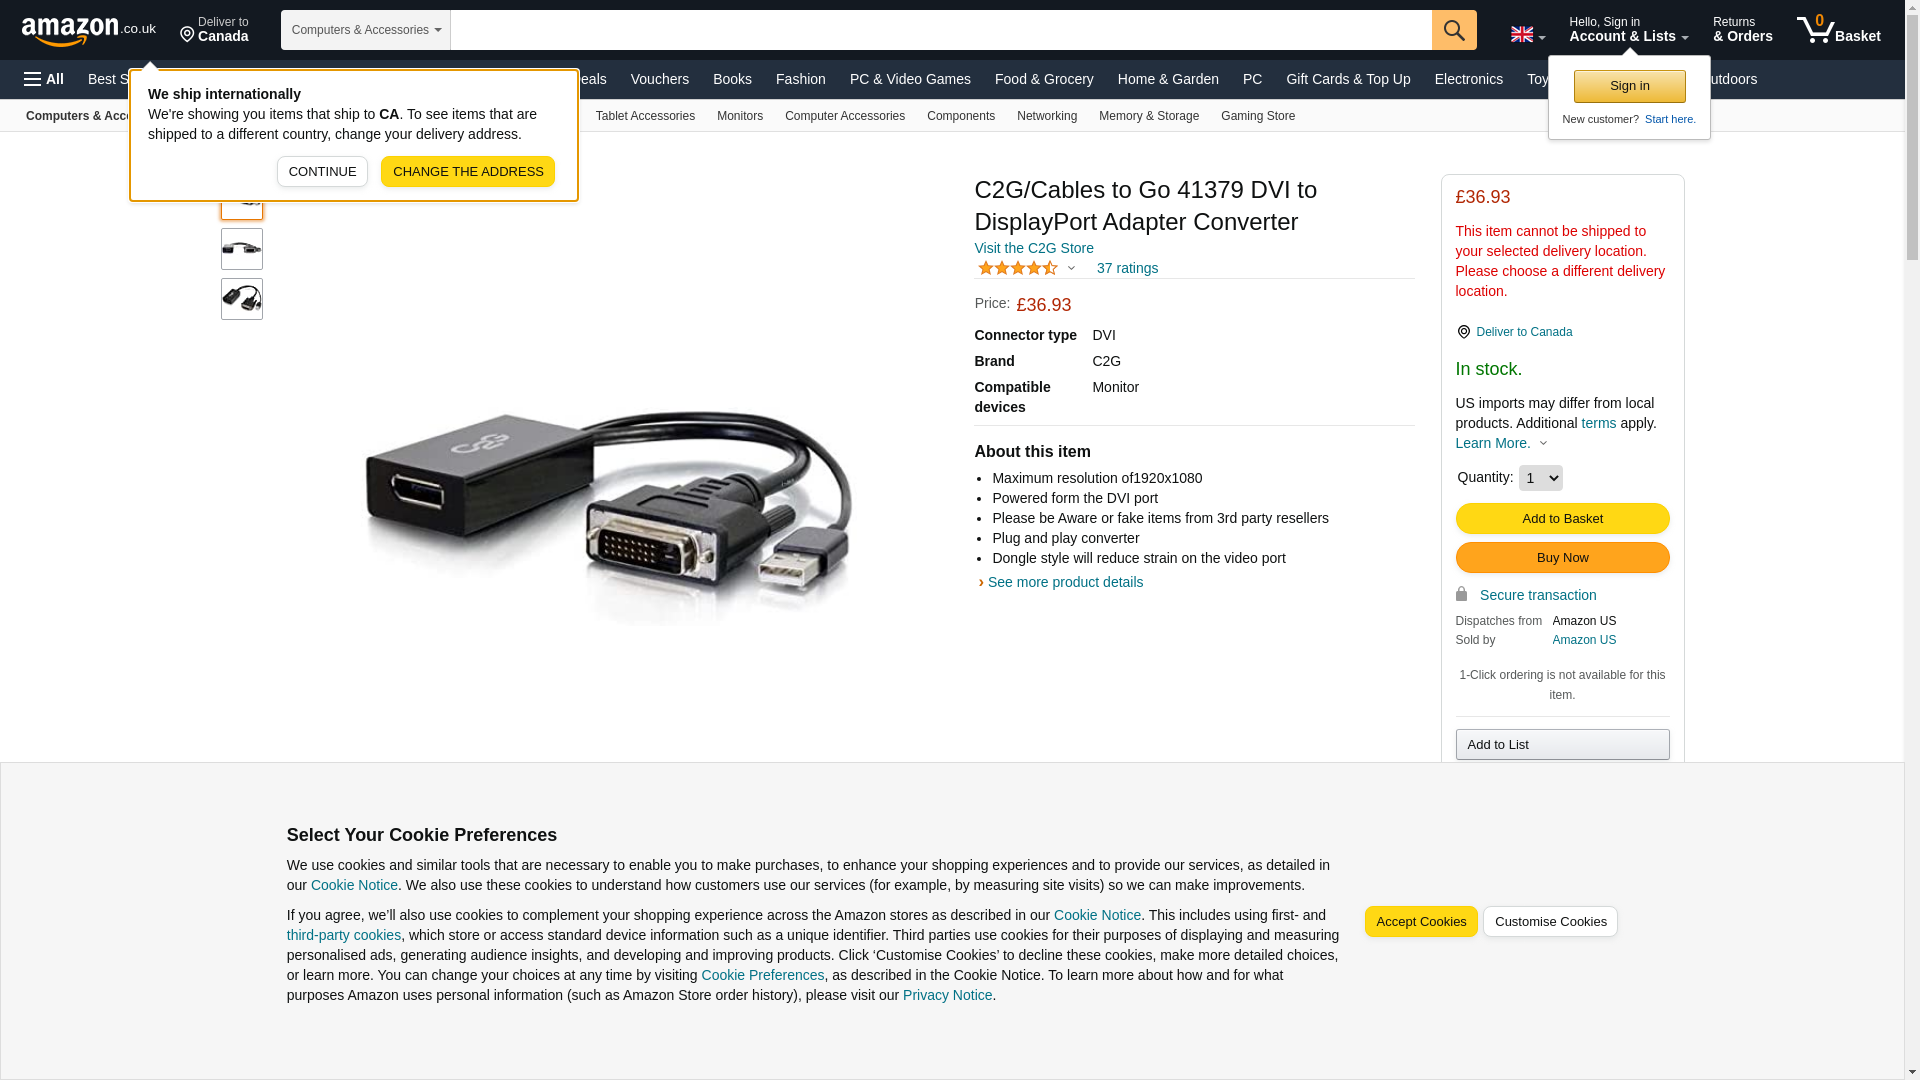The width and height of the screenshot is (1920, 1080).
Task: Click the search magnifier button
Action: coord(1454,30)
